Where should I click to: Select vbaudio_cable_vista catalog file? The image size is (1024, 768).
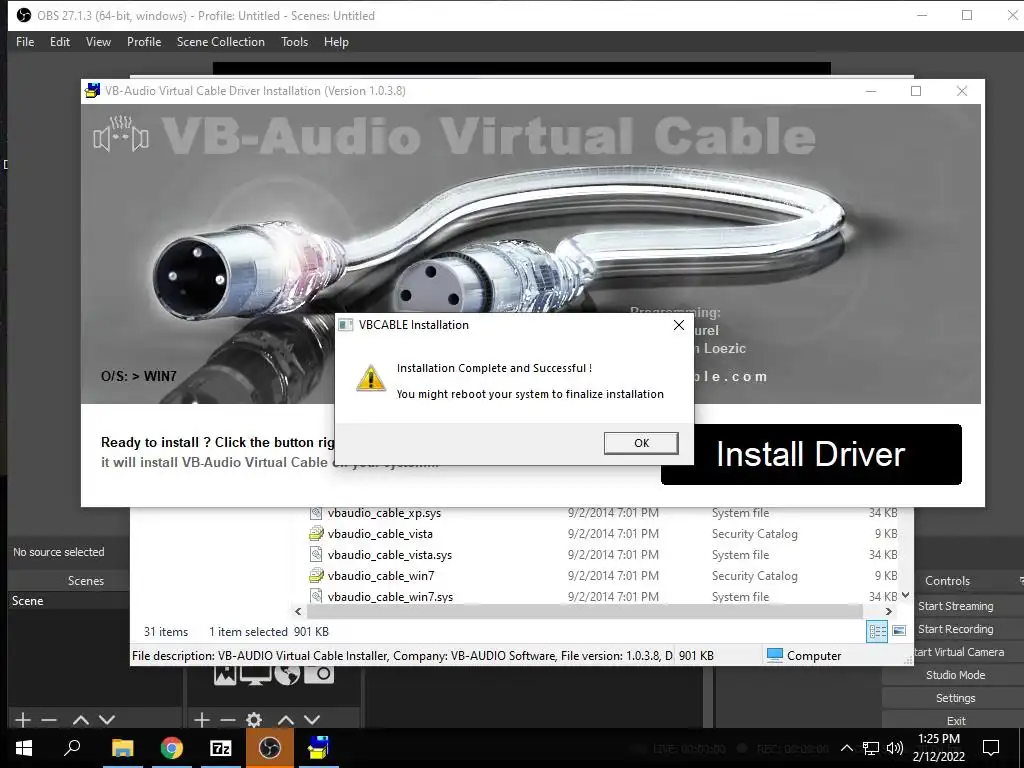pos(379,534)
